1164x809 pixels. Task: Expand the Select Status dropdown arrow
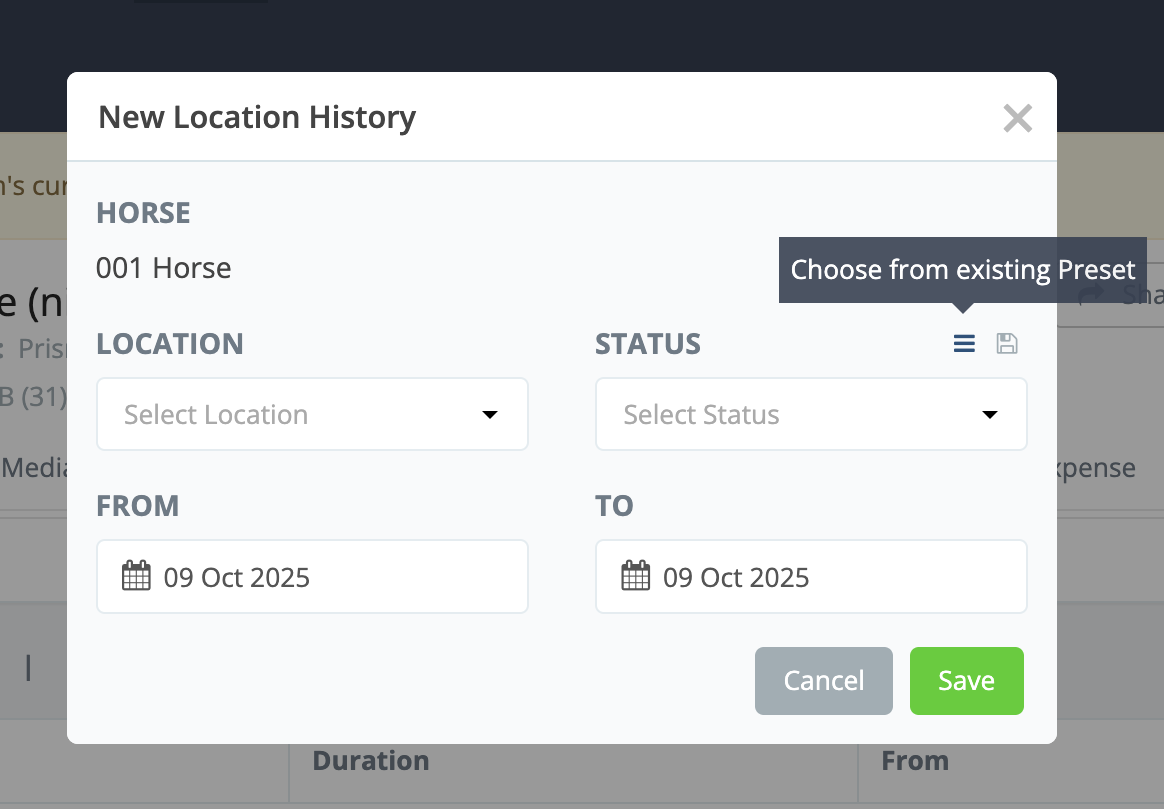[x=989, y=415]
